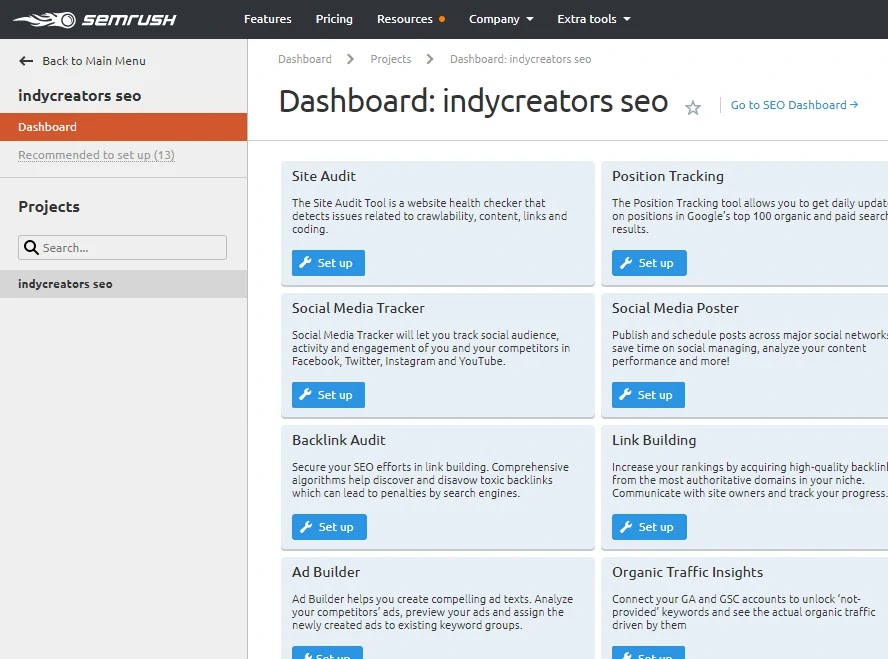Set up Social Media Tracker
Screen dimensions: 888x659
pos(328,395)
